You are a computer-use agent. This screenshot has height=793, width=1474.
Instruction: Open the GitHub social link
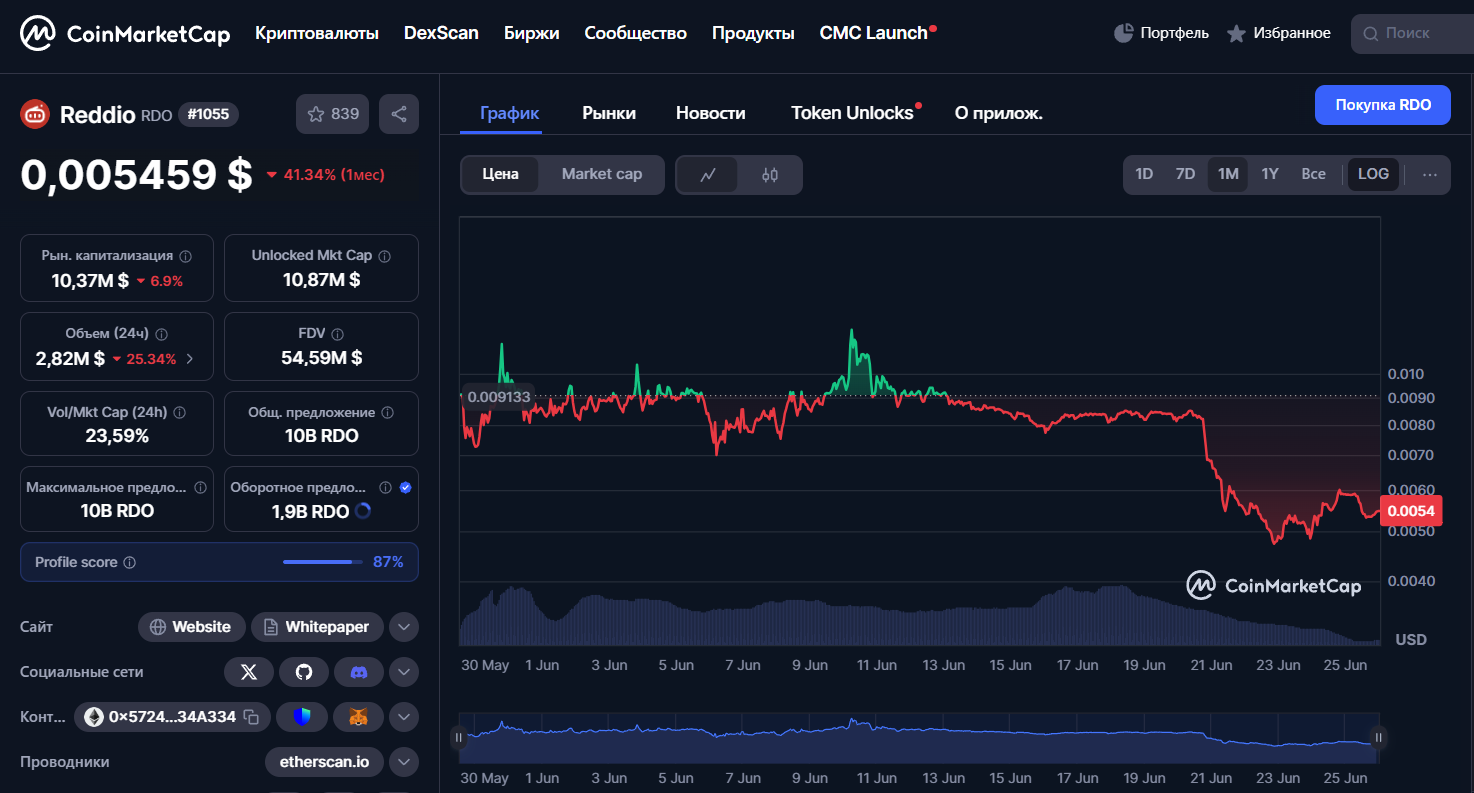point(304,672)
